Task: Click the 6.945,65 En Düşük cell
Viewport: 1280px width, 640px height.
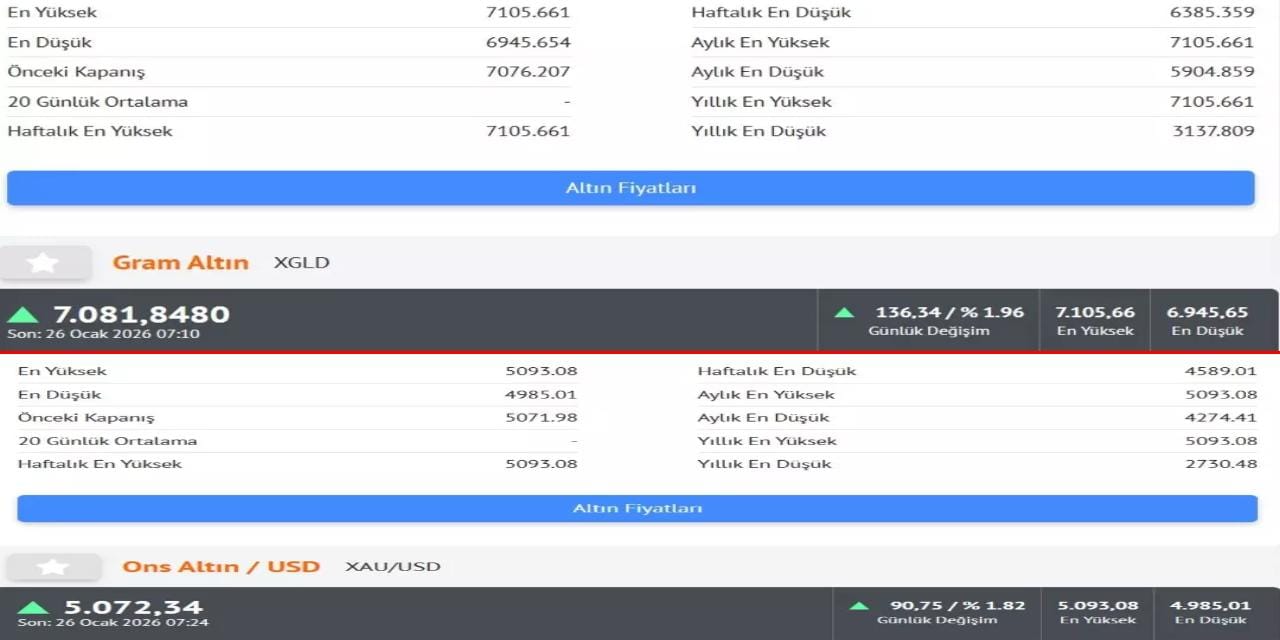Action: pyautogui.click(x=1207, y=320)
